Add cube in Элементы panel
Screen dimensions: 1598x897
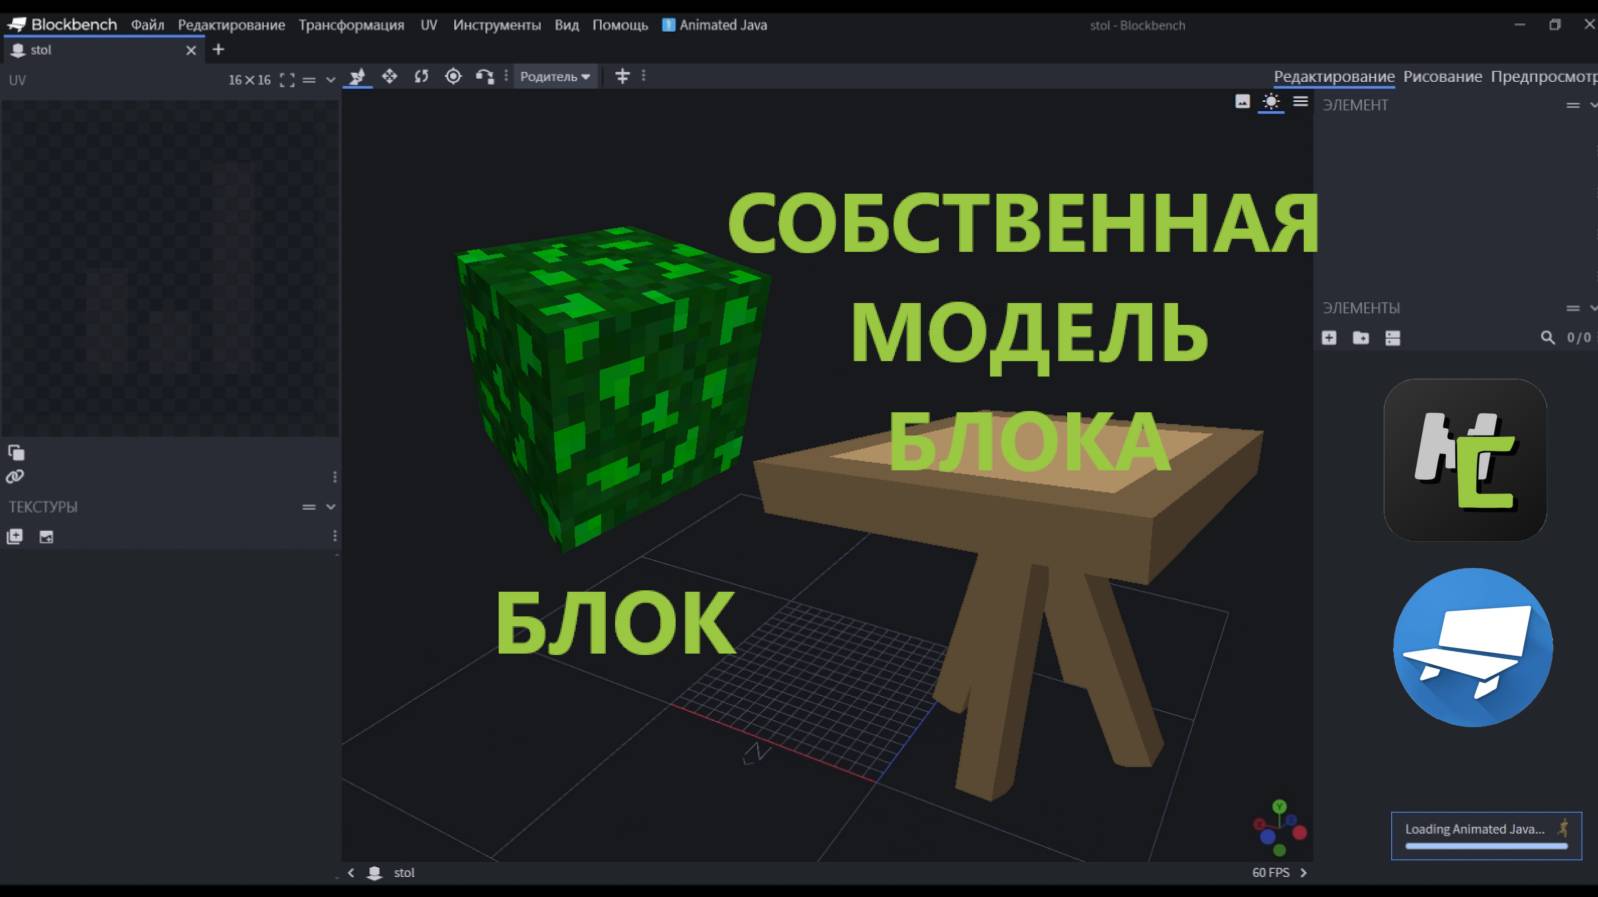coord(1329,338)
